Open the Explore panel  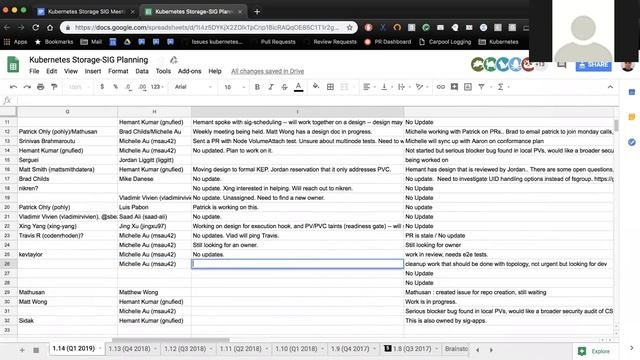(x=594, y=351)
